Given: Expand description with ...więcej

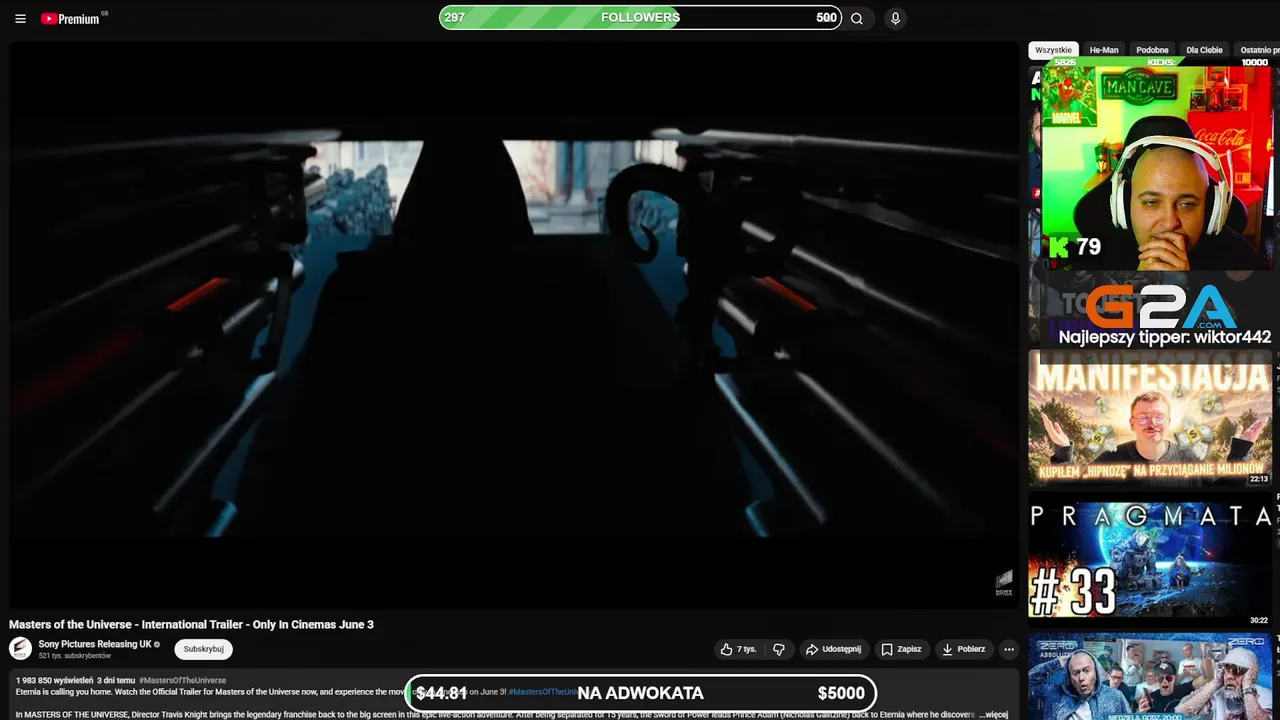Looking at the screenshot, I should point(995,714).
